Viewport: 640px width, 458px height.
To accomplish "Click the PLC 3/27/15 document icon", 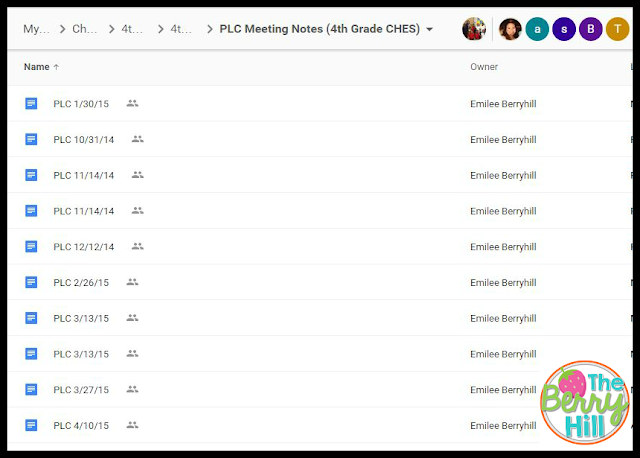I will 31,389.
